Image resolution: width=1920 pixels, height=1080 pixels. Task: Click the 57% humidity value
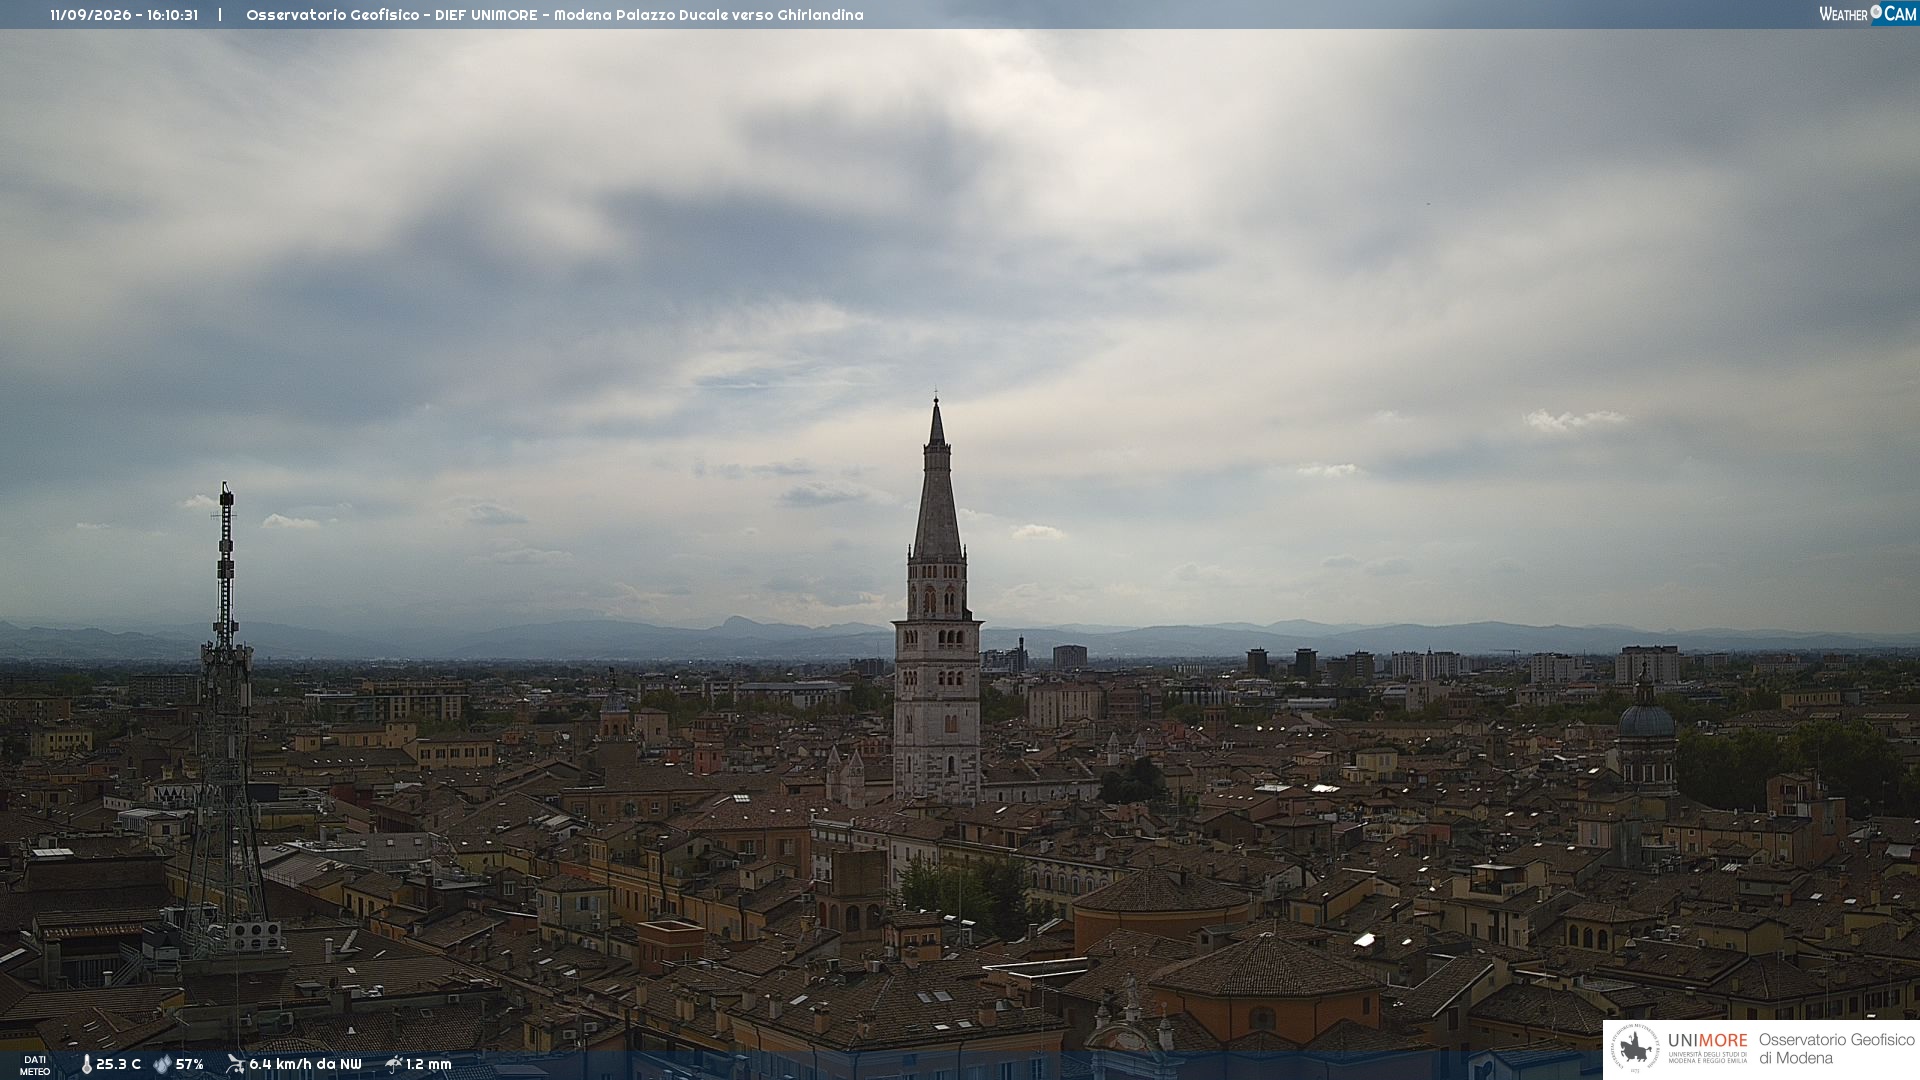(x=190, y=1065)
